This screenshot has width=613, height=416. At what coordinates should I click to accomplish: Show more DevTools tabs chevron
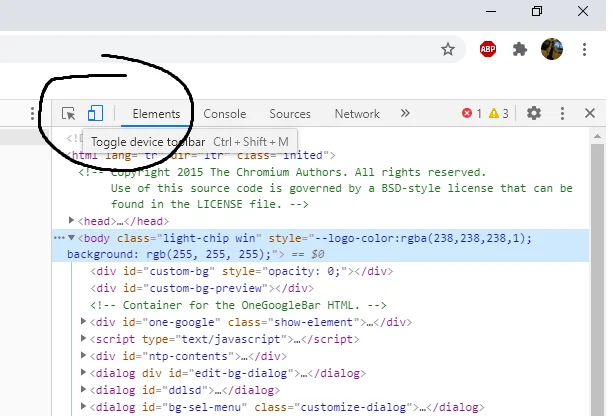coord(405,113)
